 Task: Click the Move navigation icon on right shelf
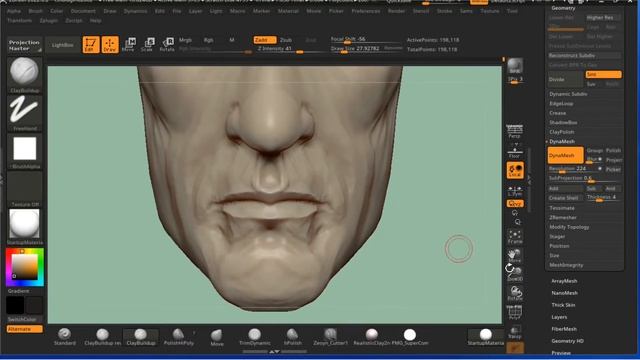pos(515,256)
